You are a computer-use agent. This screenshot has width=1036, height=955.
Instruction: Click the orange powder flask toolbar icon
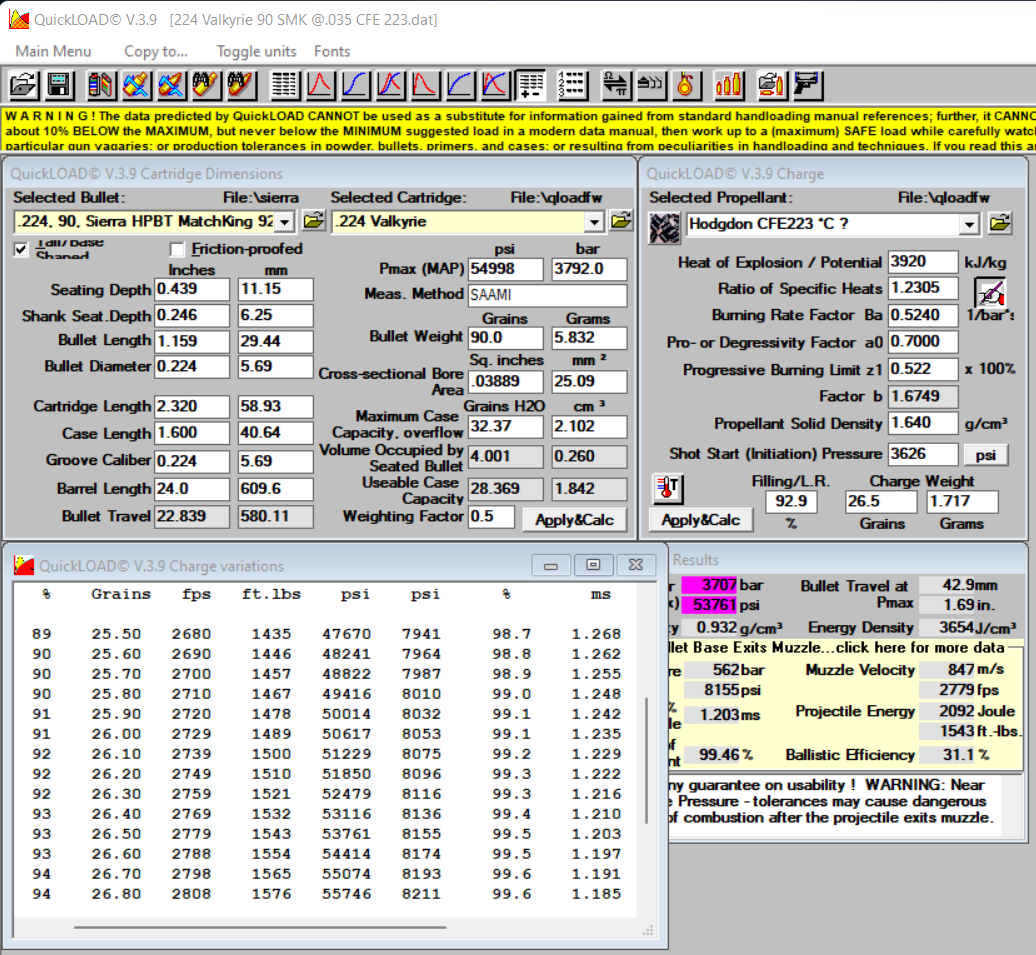point(685,85)
